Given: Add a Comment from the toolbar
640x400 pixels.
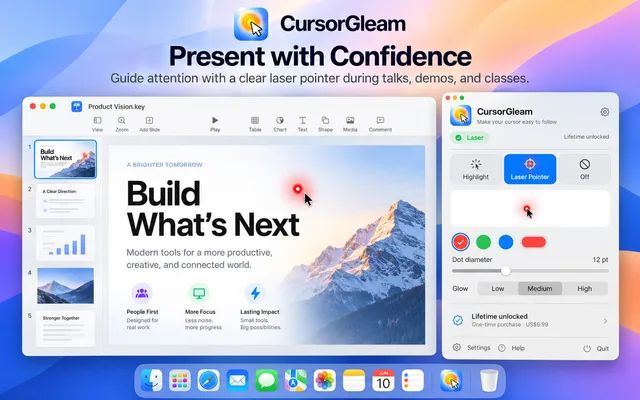Looking at the screenshot, I should (380, 124).
